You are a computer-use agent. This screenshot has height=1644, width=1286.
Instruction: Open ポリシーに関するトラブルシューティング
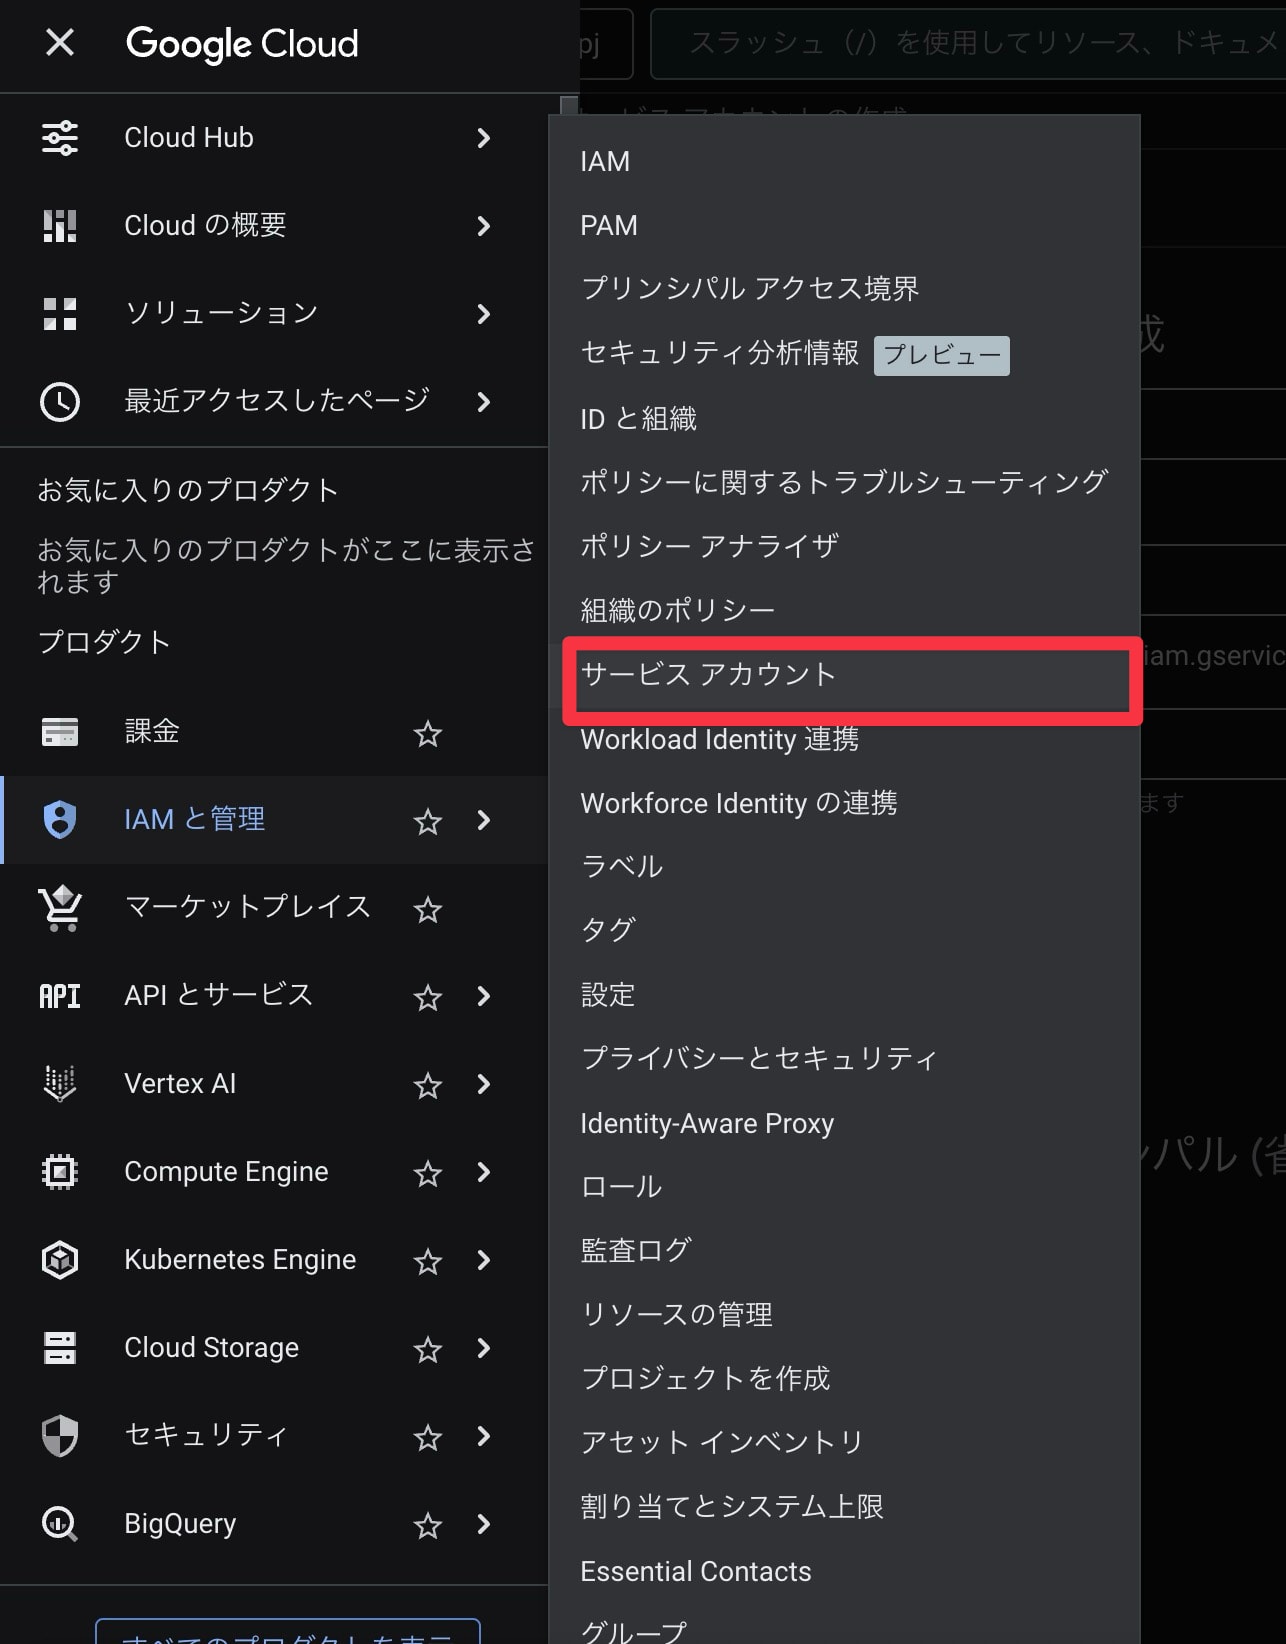(844, 482)
